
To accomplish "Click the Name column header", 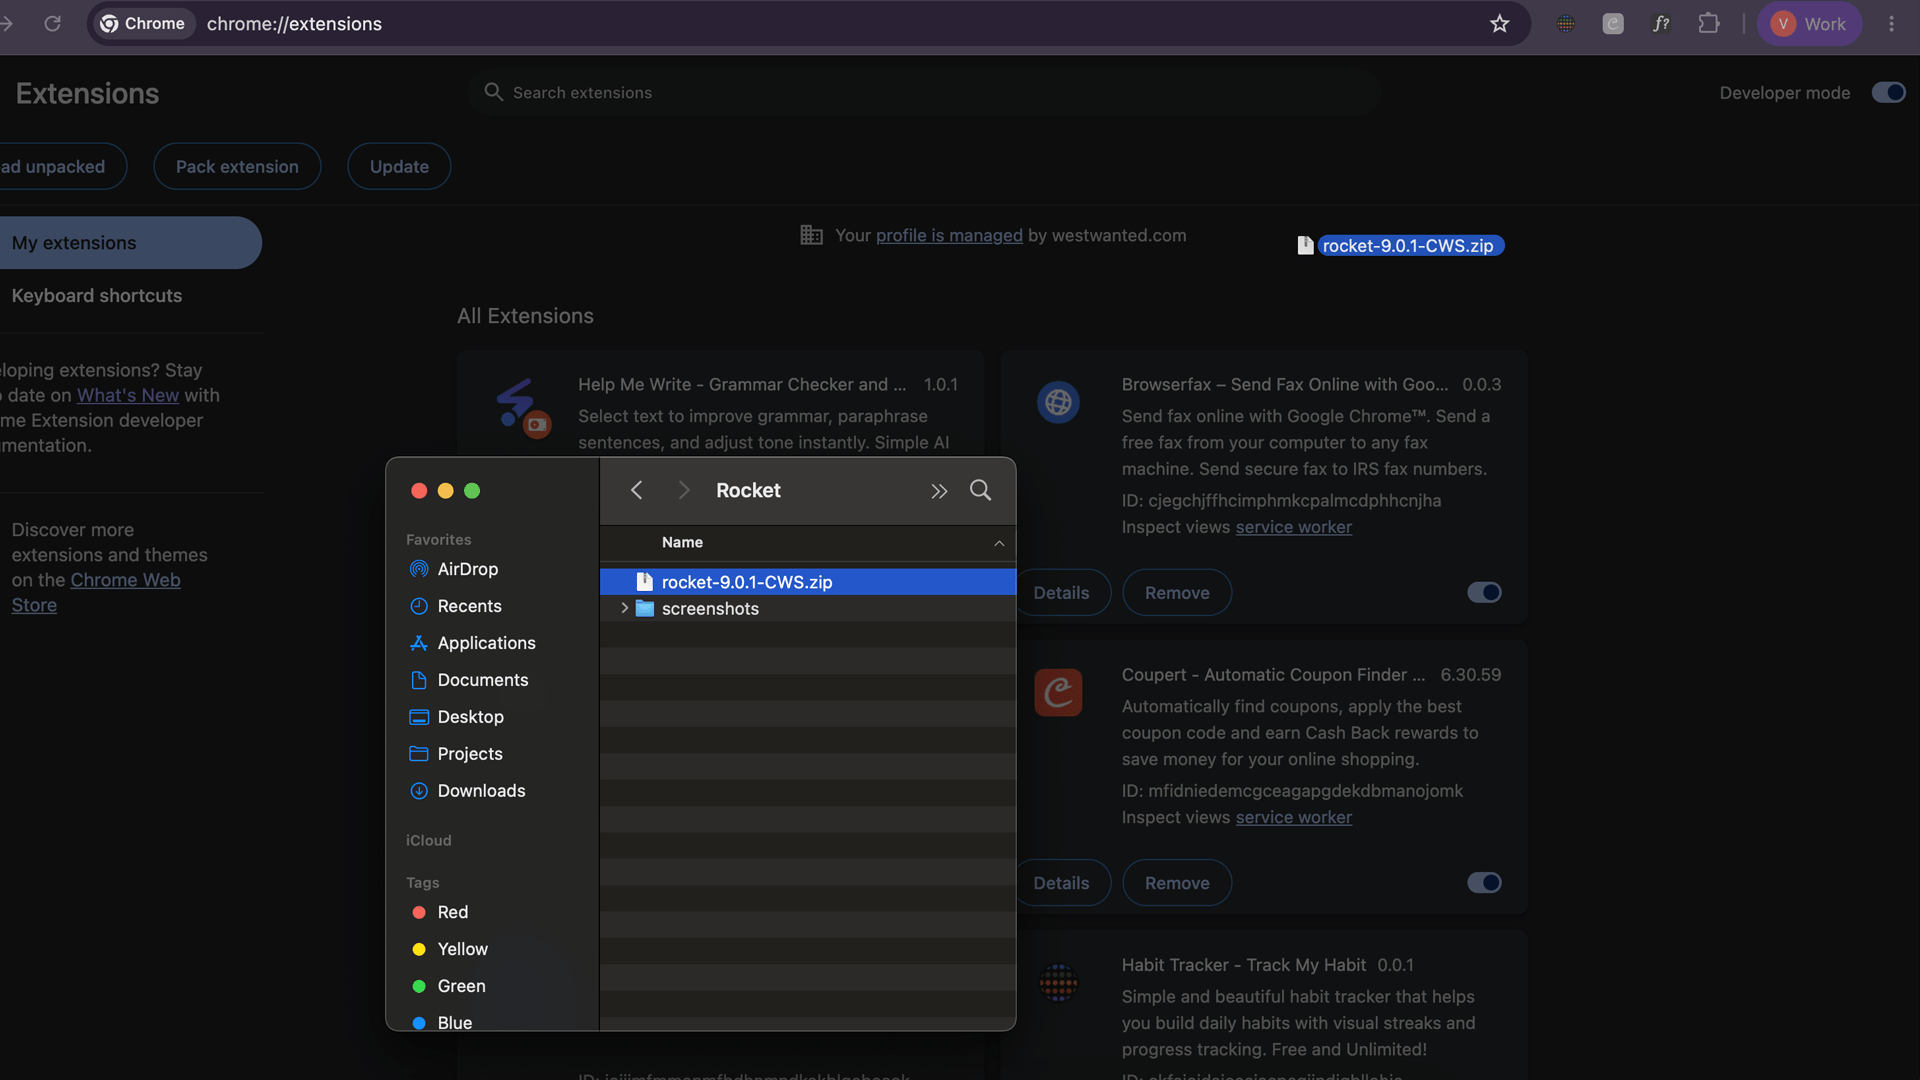I will coord(682,542).
